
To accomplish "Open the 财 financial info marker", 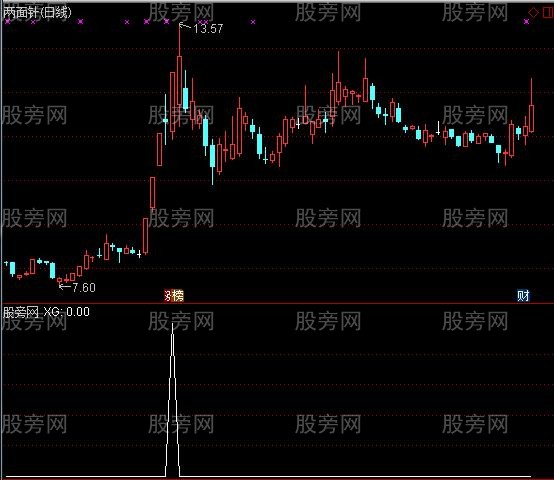I will (523, 296).
